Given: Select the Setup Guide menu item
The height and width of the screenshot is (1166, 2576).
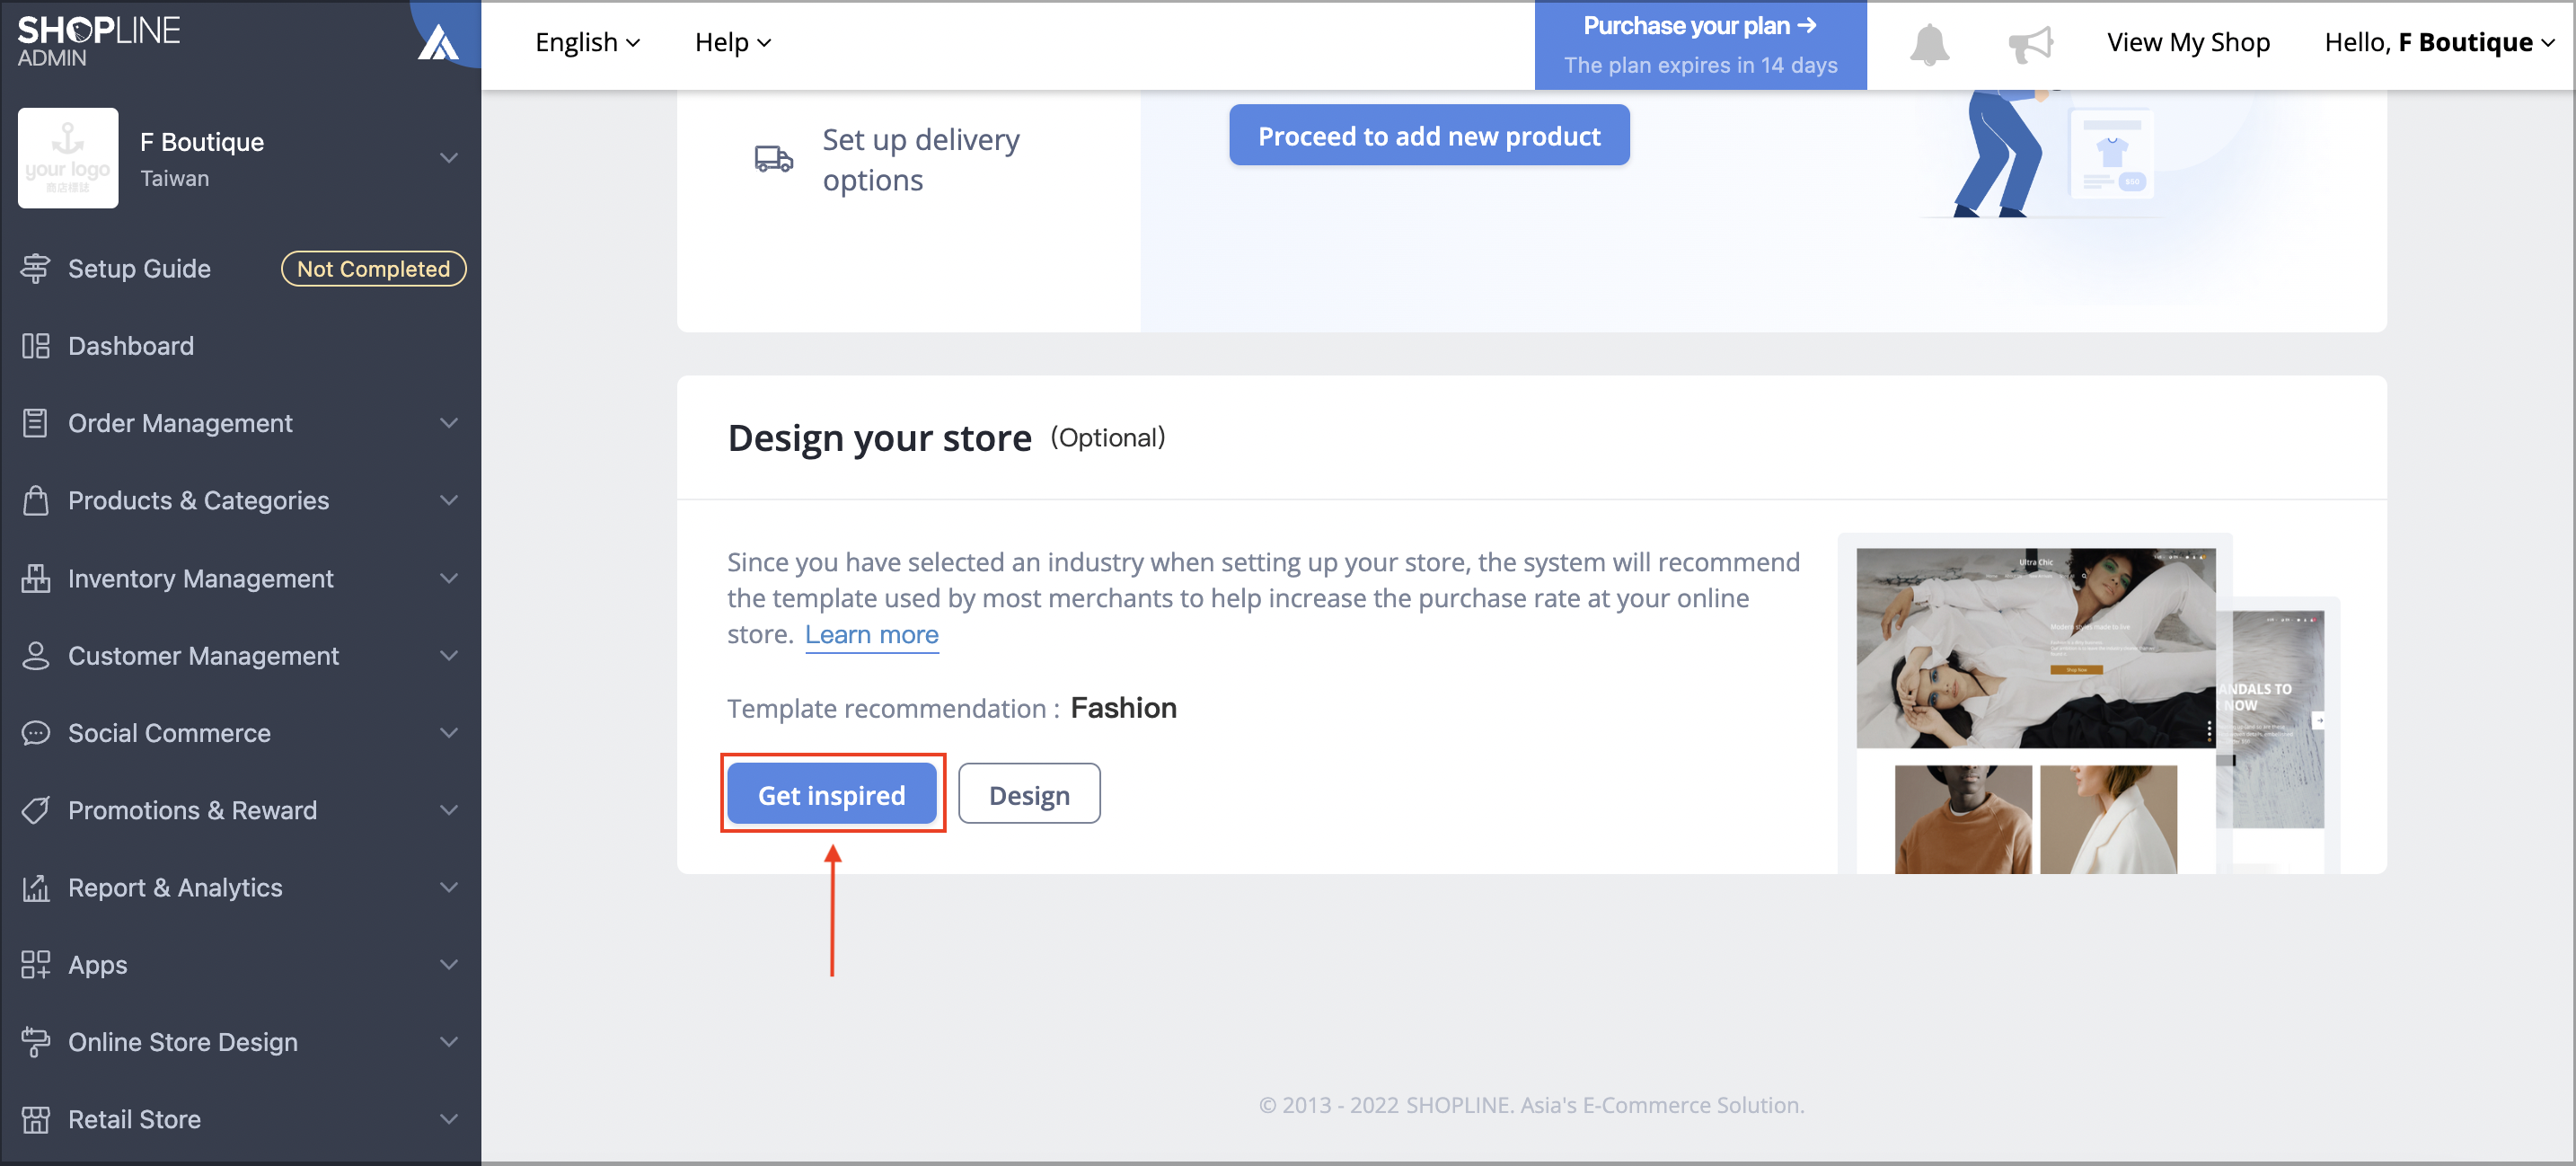Looking at the screenshot, I should 139,268.
